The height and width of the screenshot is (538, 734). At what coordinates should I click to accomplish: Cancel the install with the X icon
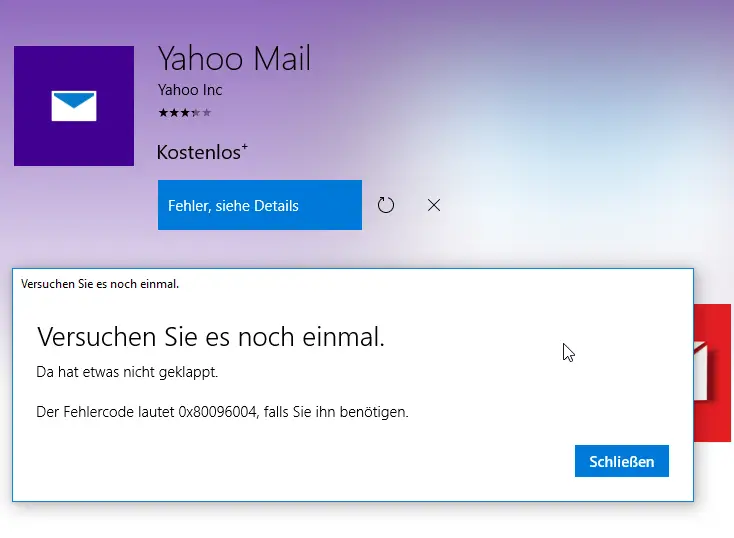pos(434,205)
